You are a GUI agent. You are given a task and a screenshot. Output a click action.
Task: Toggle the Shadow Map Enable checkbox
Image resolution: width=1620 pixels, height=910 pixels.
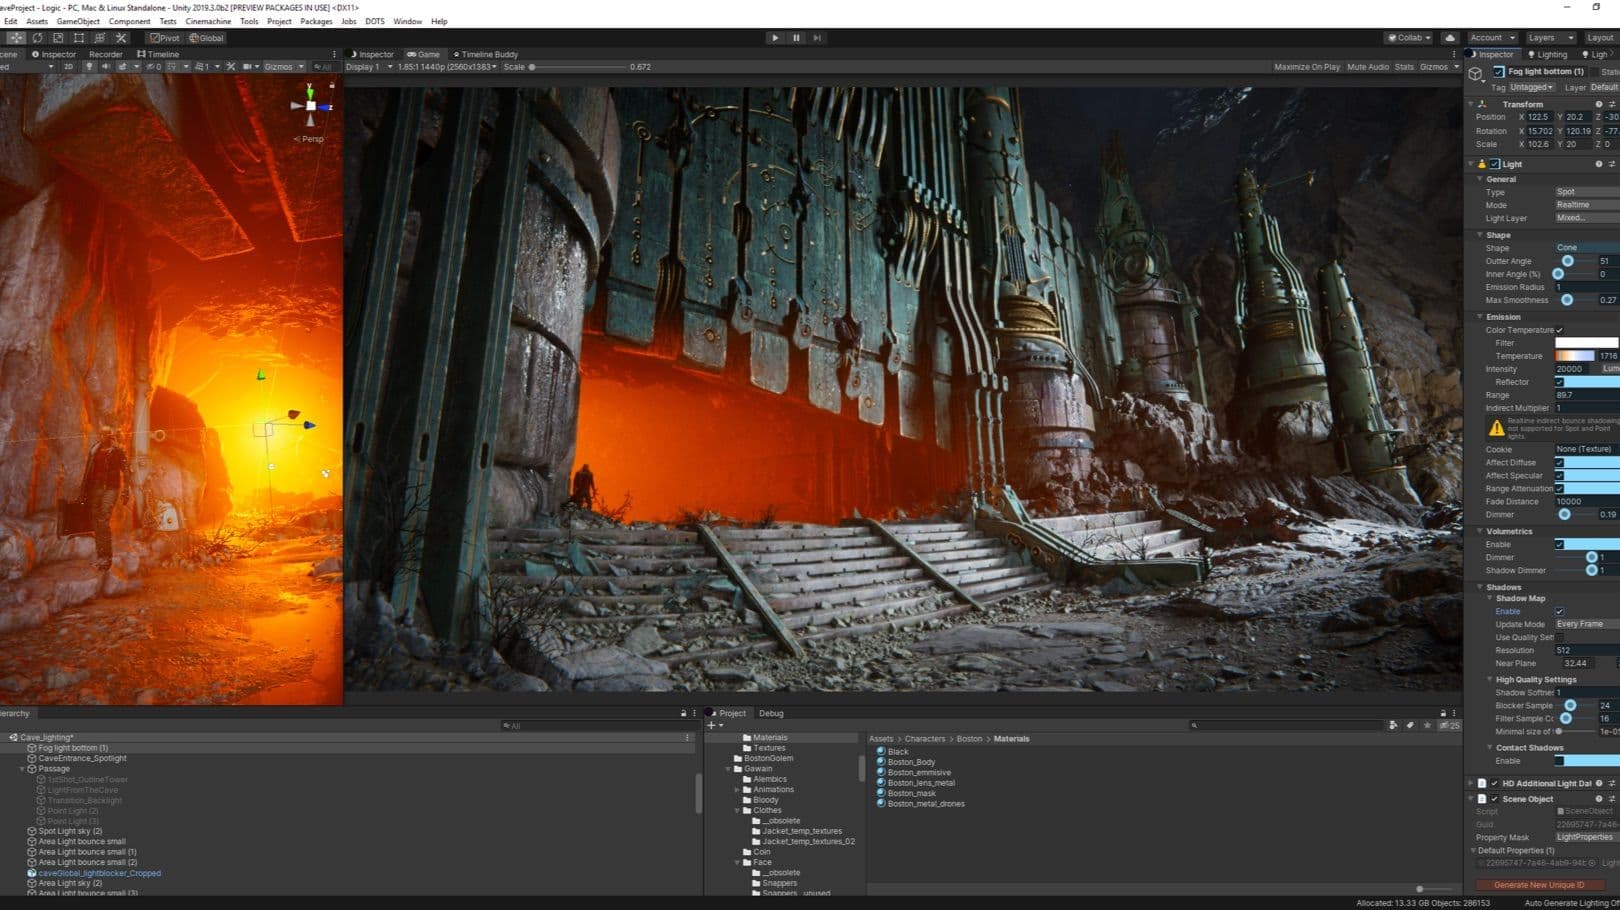coord(1559,611)
